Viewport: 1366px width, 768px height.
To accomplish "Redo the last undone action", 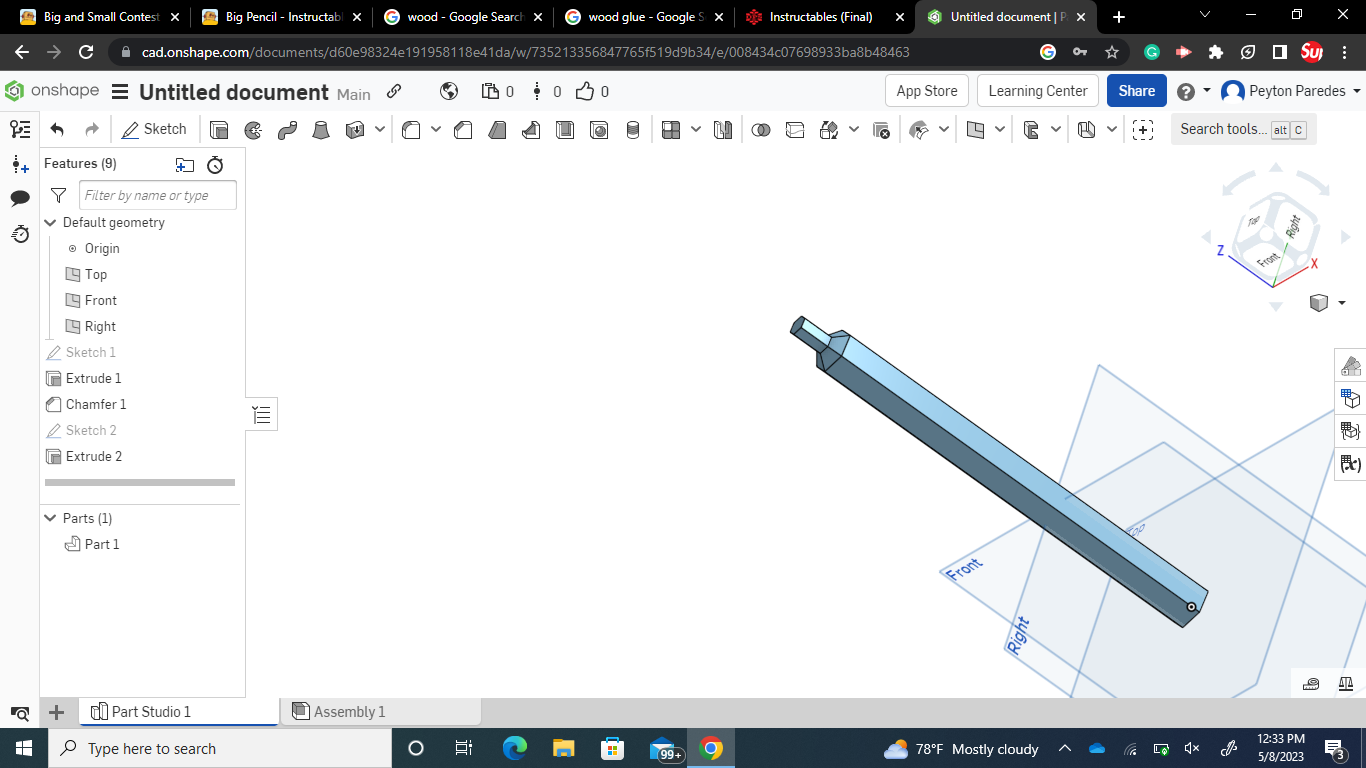I will coord(91,129).
